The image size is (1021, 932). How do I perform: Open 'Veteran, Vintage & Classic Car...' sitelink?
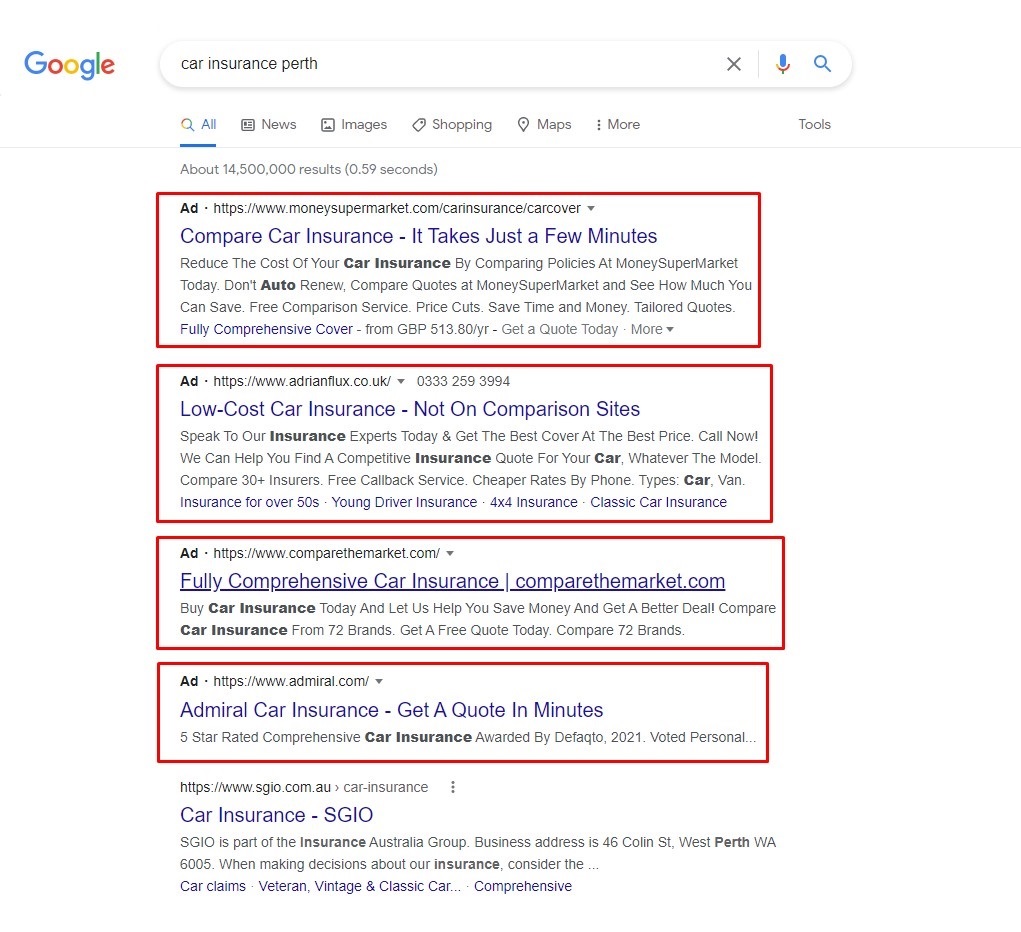point(359,886)
